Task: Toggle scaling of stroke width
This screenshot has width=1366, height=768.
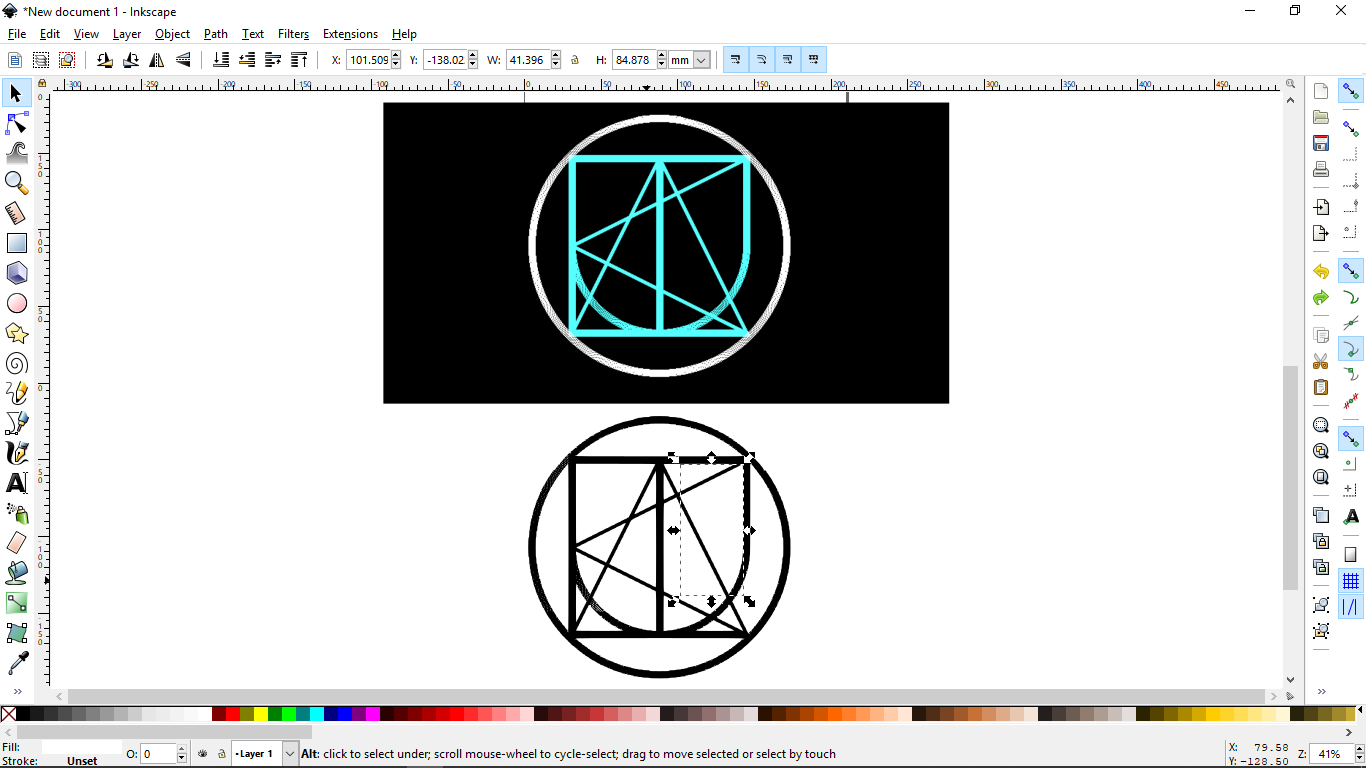Action: 736,60
